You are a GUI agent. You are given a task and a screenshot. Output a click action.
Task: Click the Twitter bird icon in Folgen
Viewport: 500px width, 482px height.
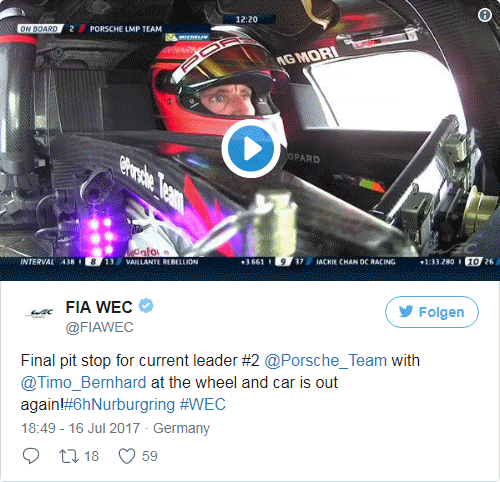pos(406,312)
